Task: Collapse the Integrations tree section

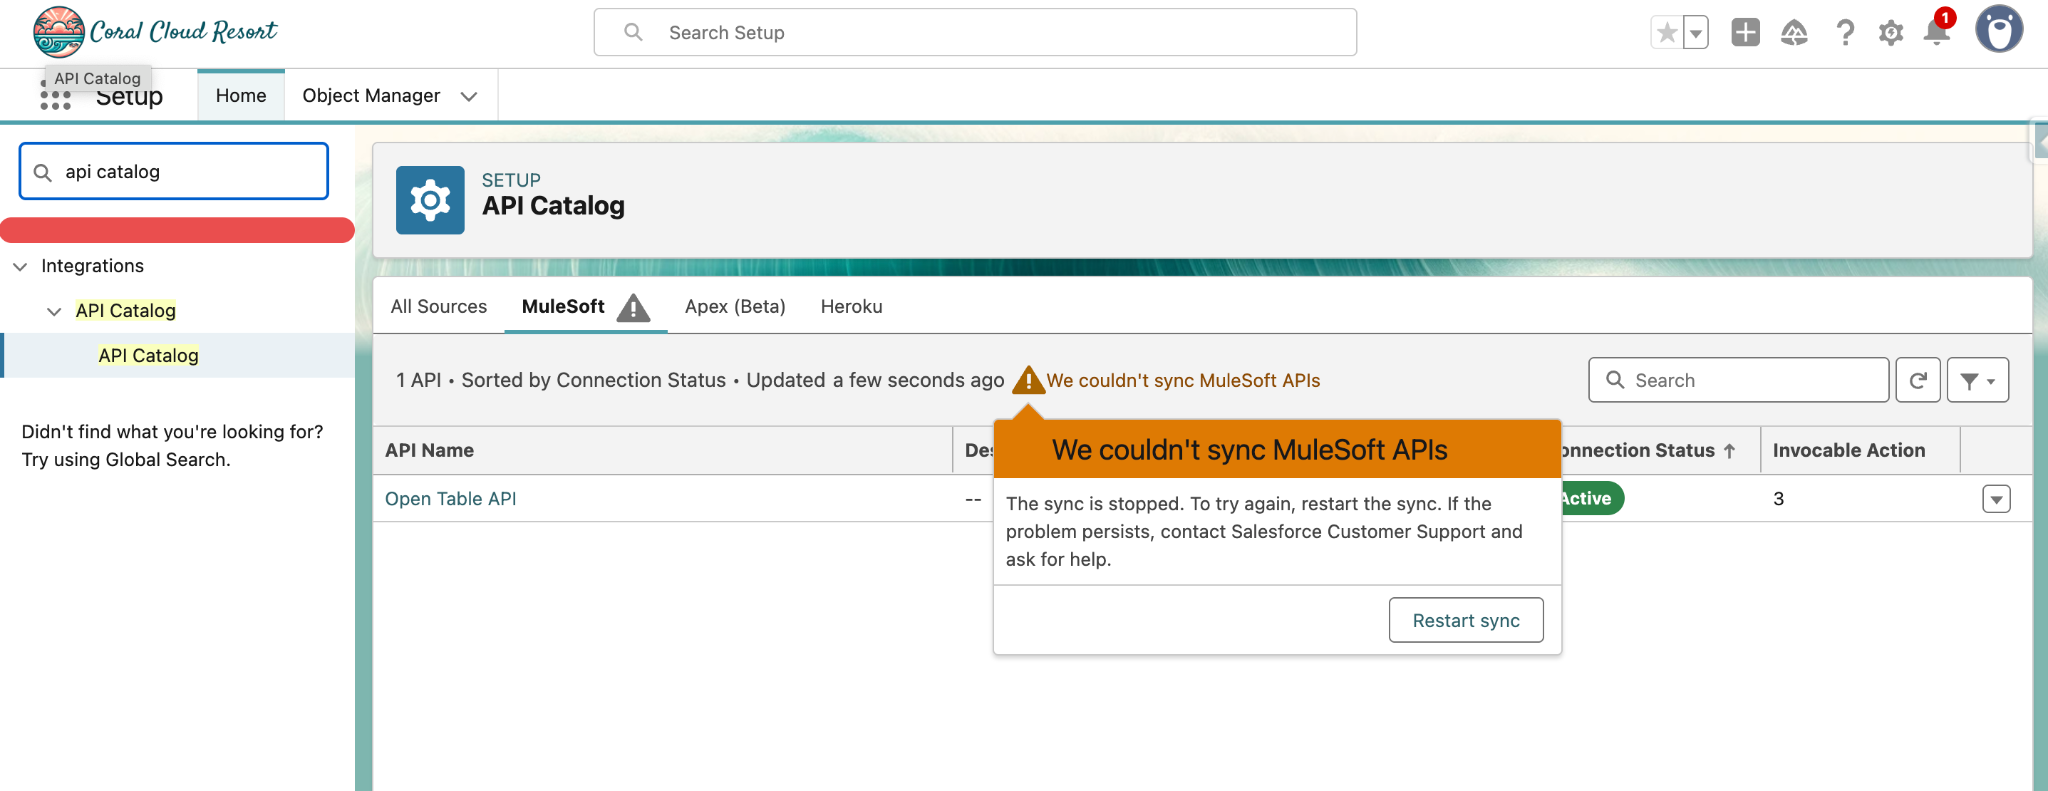Action: click(x=20, y=266)
